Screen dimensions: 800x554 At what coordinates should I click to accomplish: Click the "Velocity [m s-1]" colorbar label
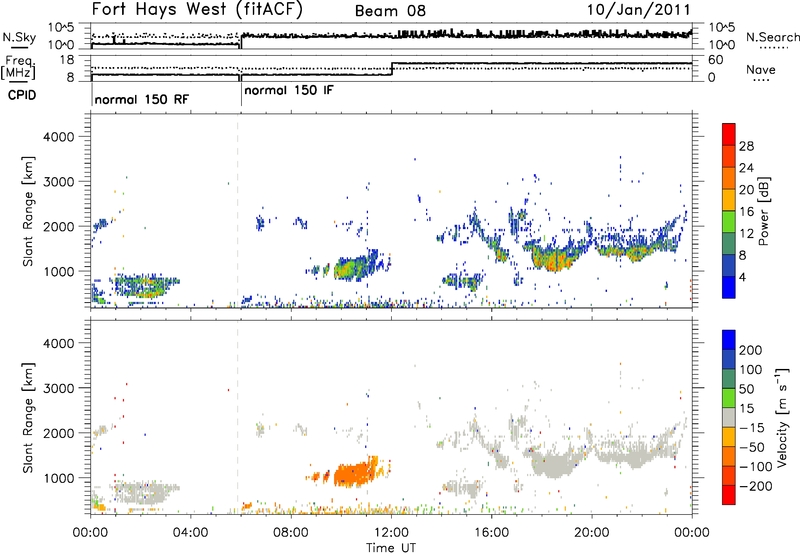[783, 417]
